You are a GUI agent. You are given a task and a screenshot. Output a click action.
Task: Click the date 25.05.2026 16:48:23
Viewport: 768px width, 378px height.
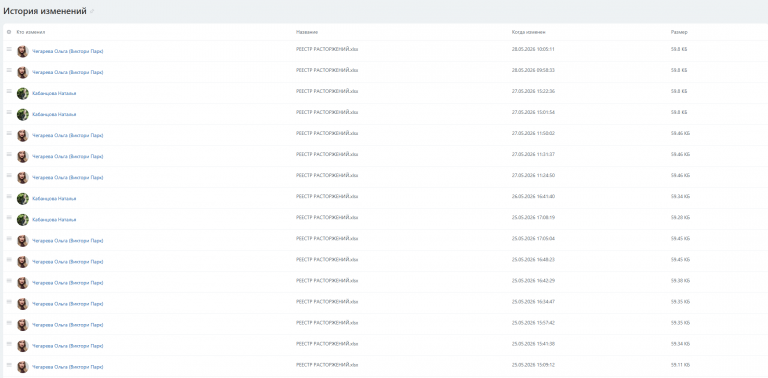[533, 260]
